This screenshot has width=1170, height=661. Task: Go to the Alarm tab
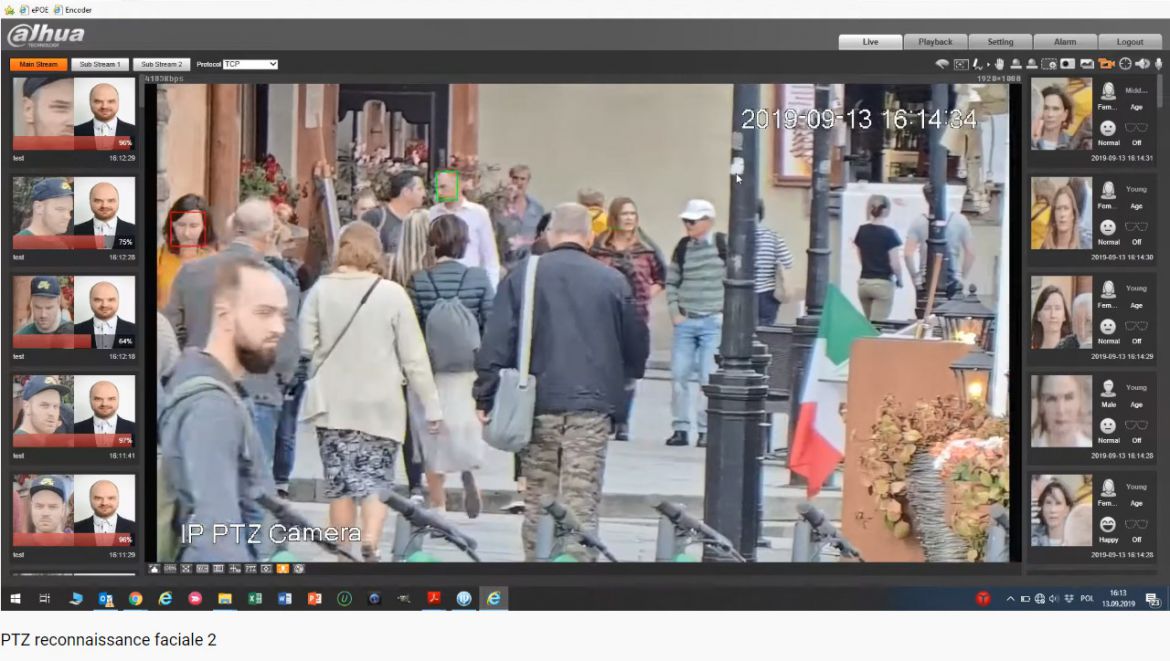[1065, 42]
